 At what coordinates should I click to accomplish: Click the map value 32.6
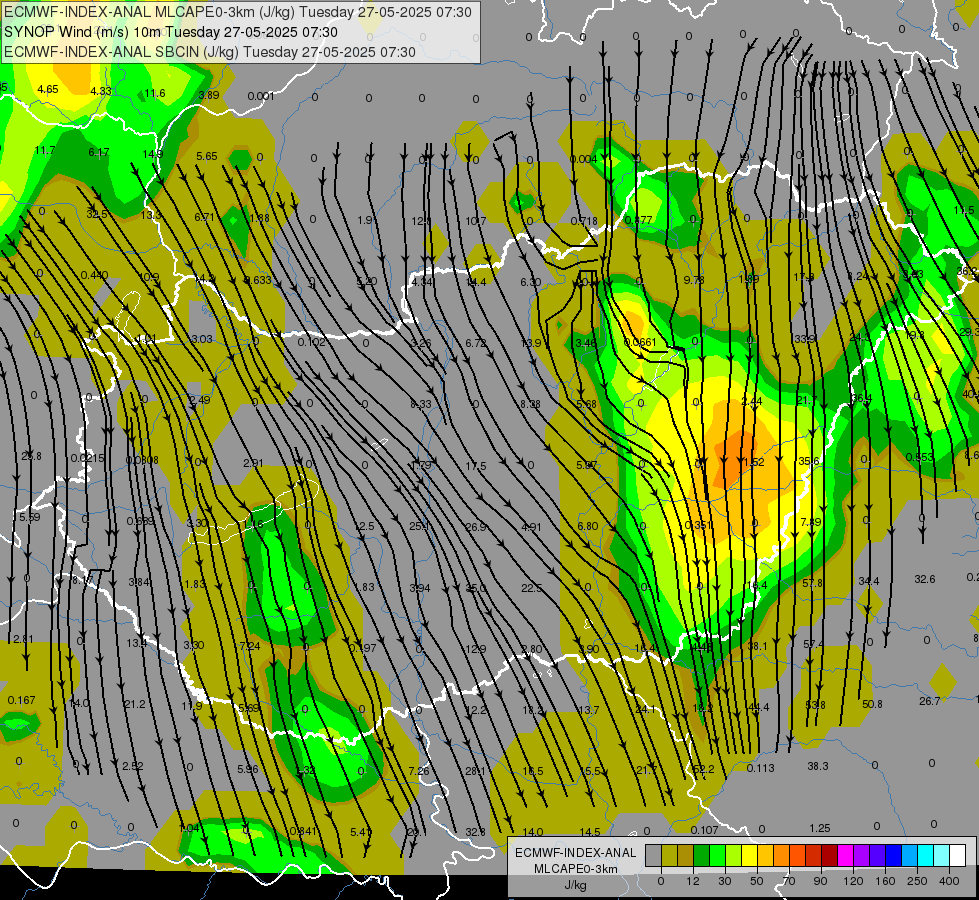pos(924,579)
